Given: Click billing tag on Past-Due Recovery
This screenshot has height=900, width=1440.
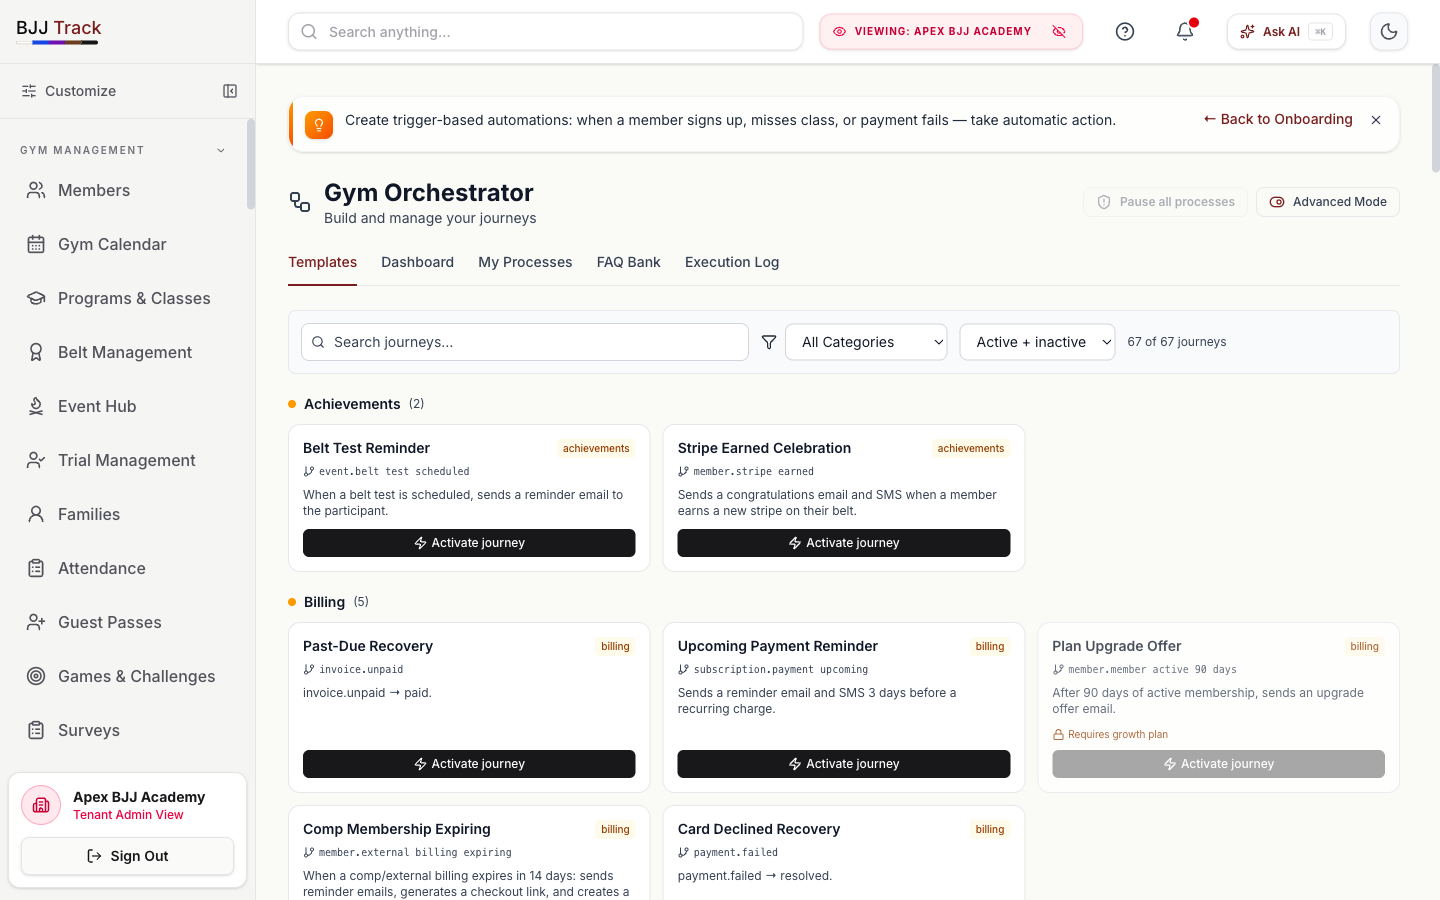Looking at the screenshot, I should point(615,646).
